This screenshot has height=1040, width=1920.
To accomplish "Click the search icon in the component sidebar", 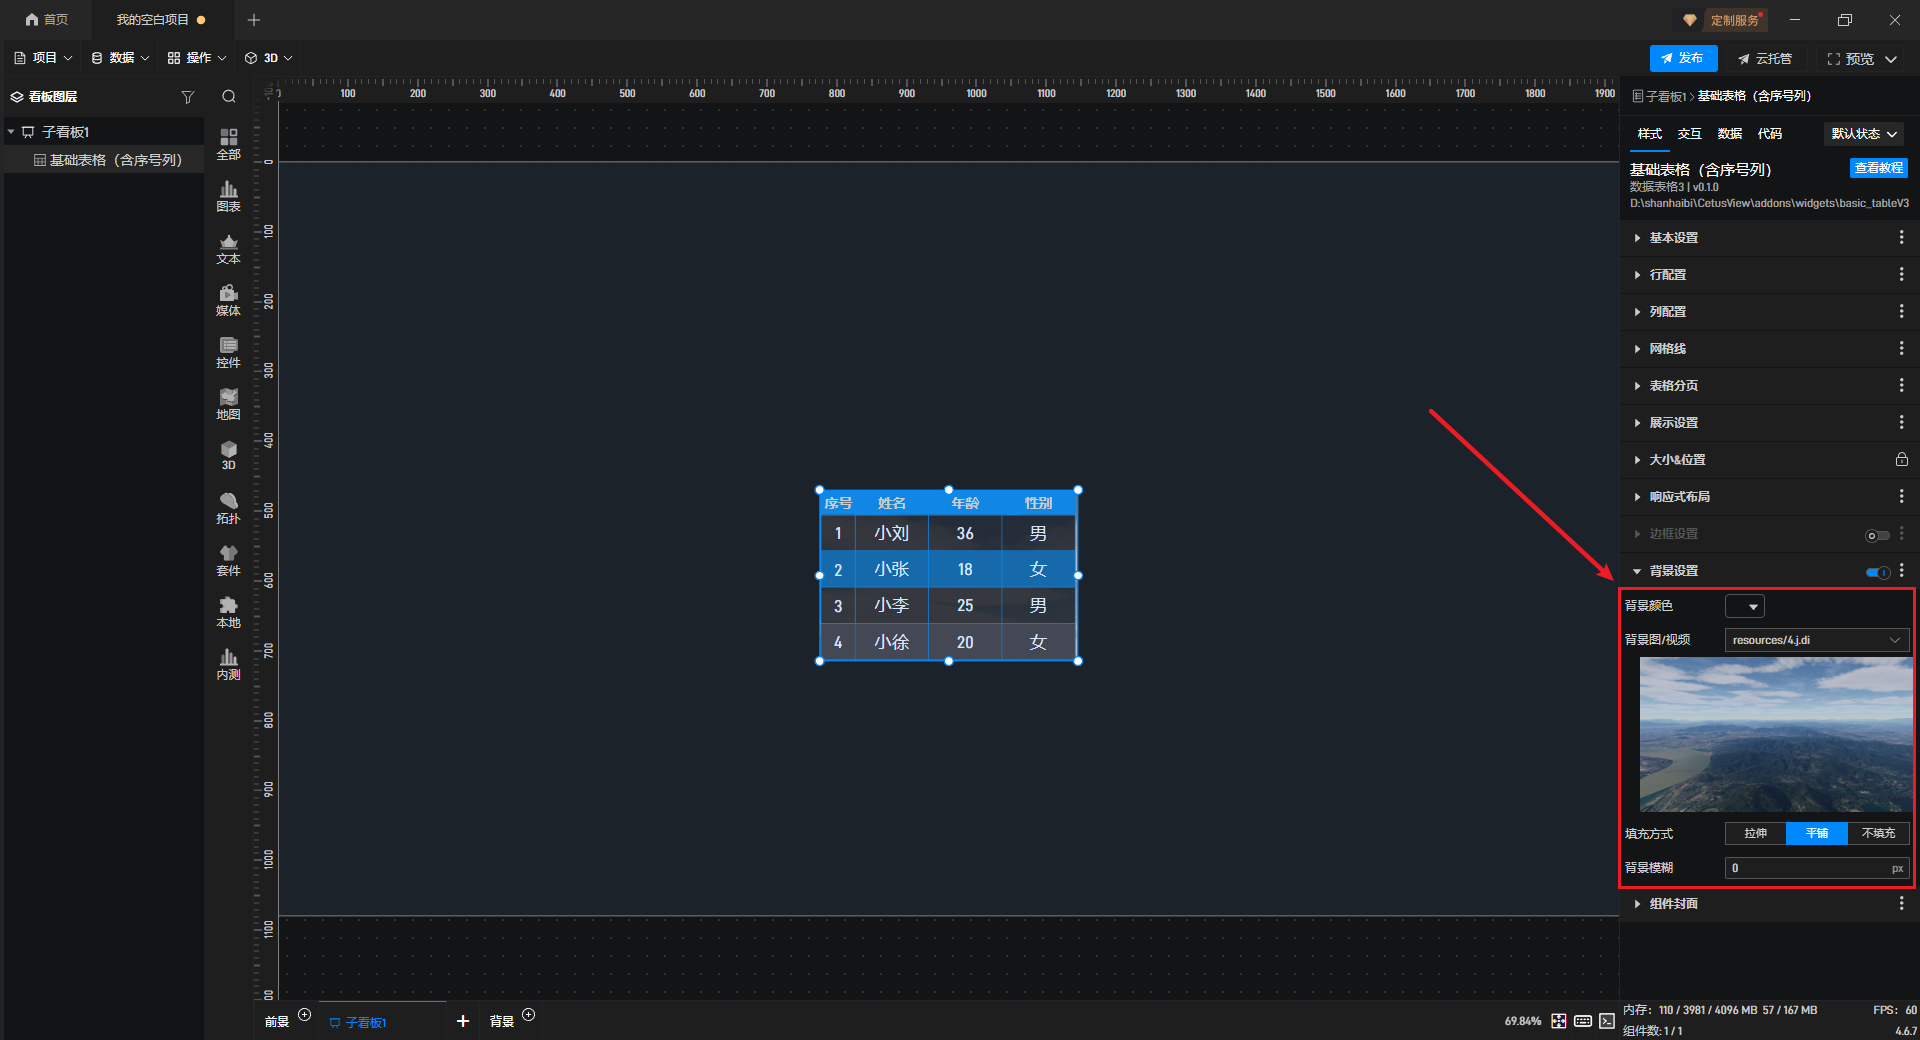I will [229, 97].
